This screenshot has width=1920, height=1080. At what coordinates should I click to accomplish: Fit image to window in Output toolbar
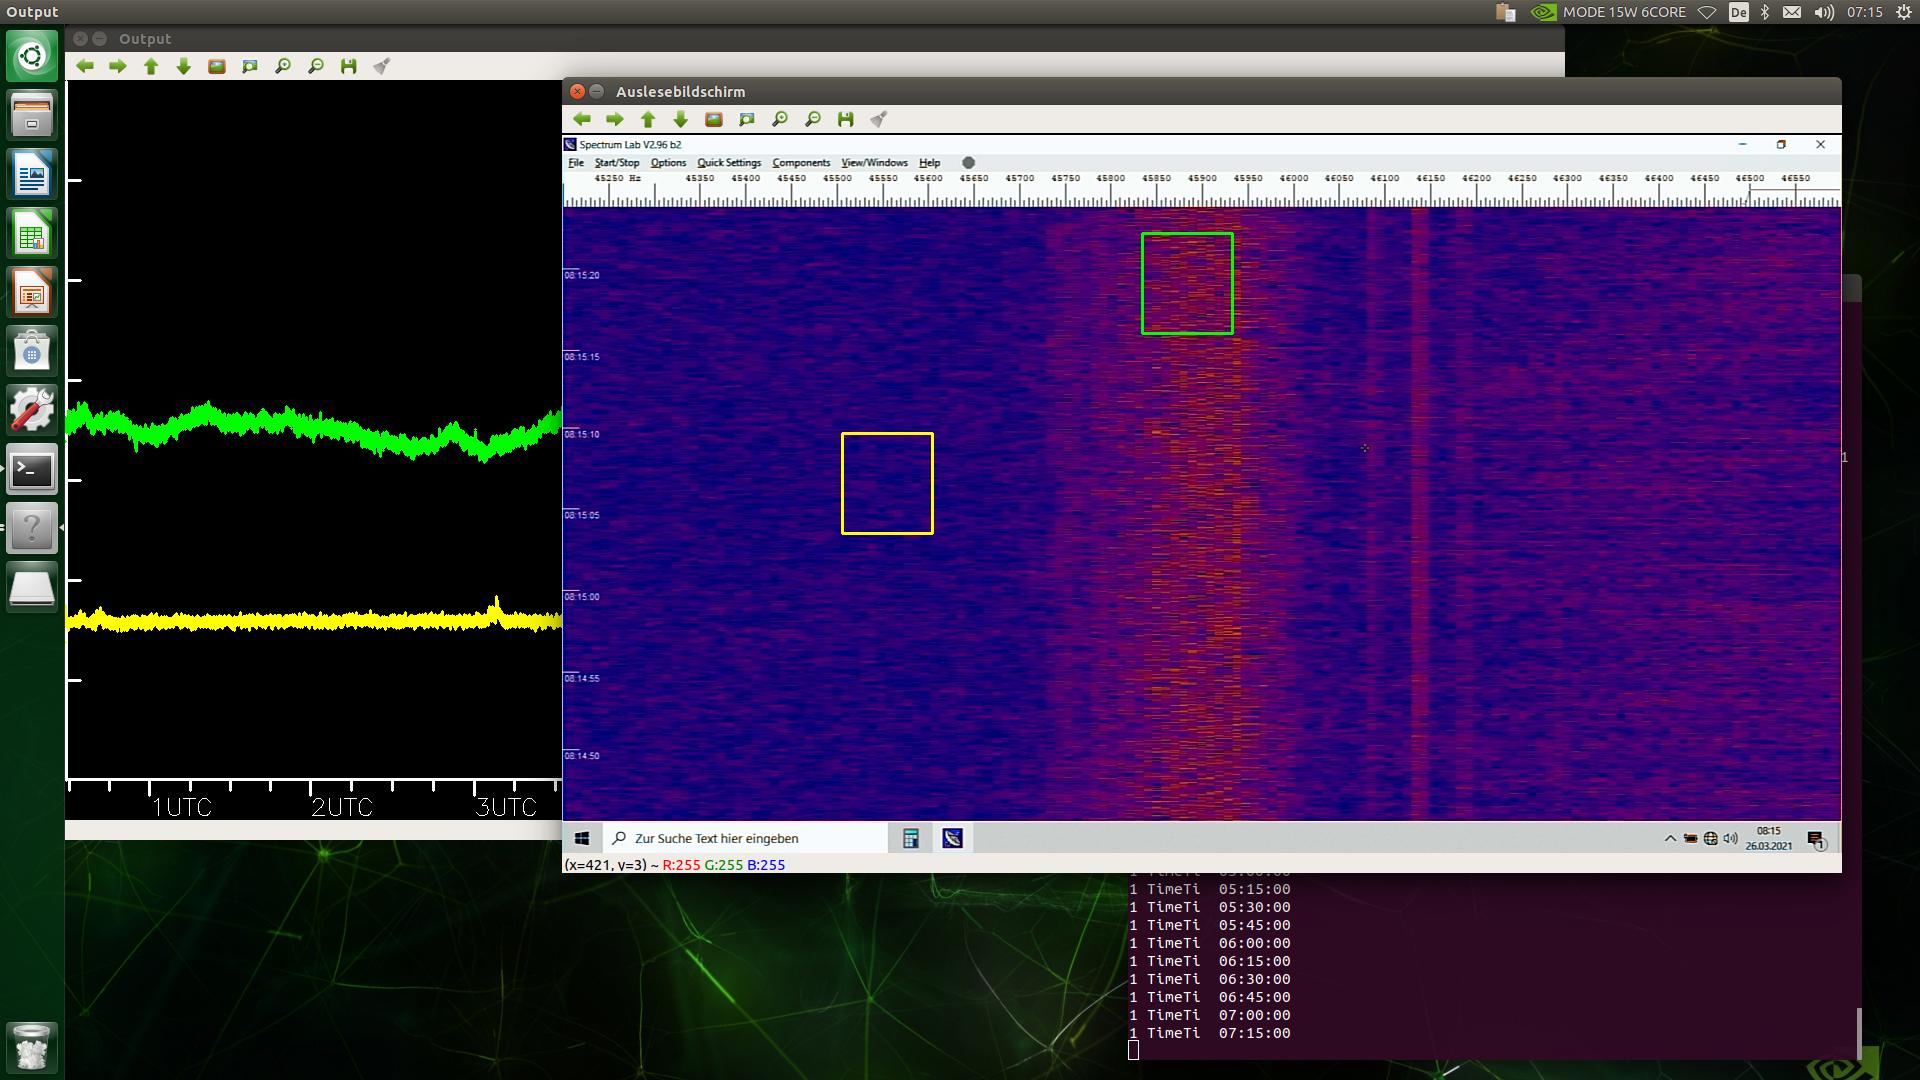coord(250,66)
